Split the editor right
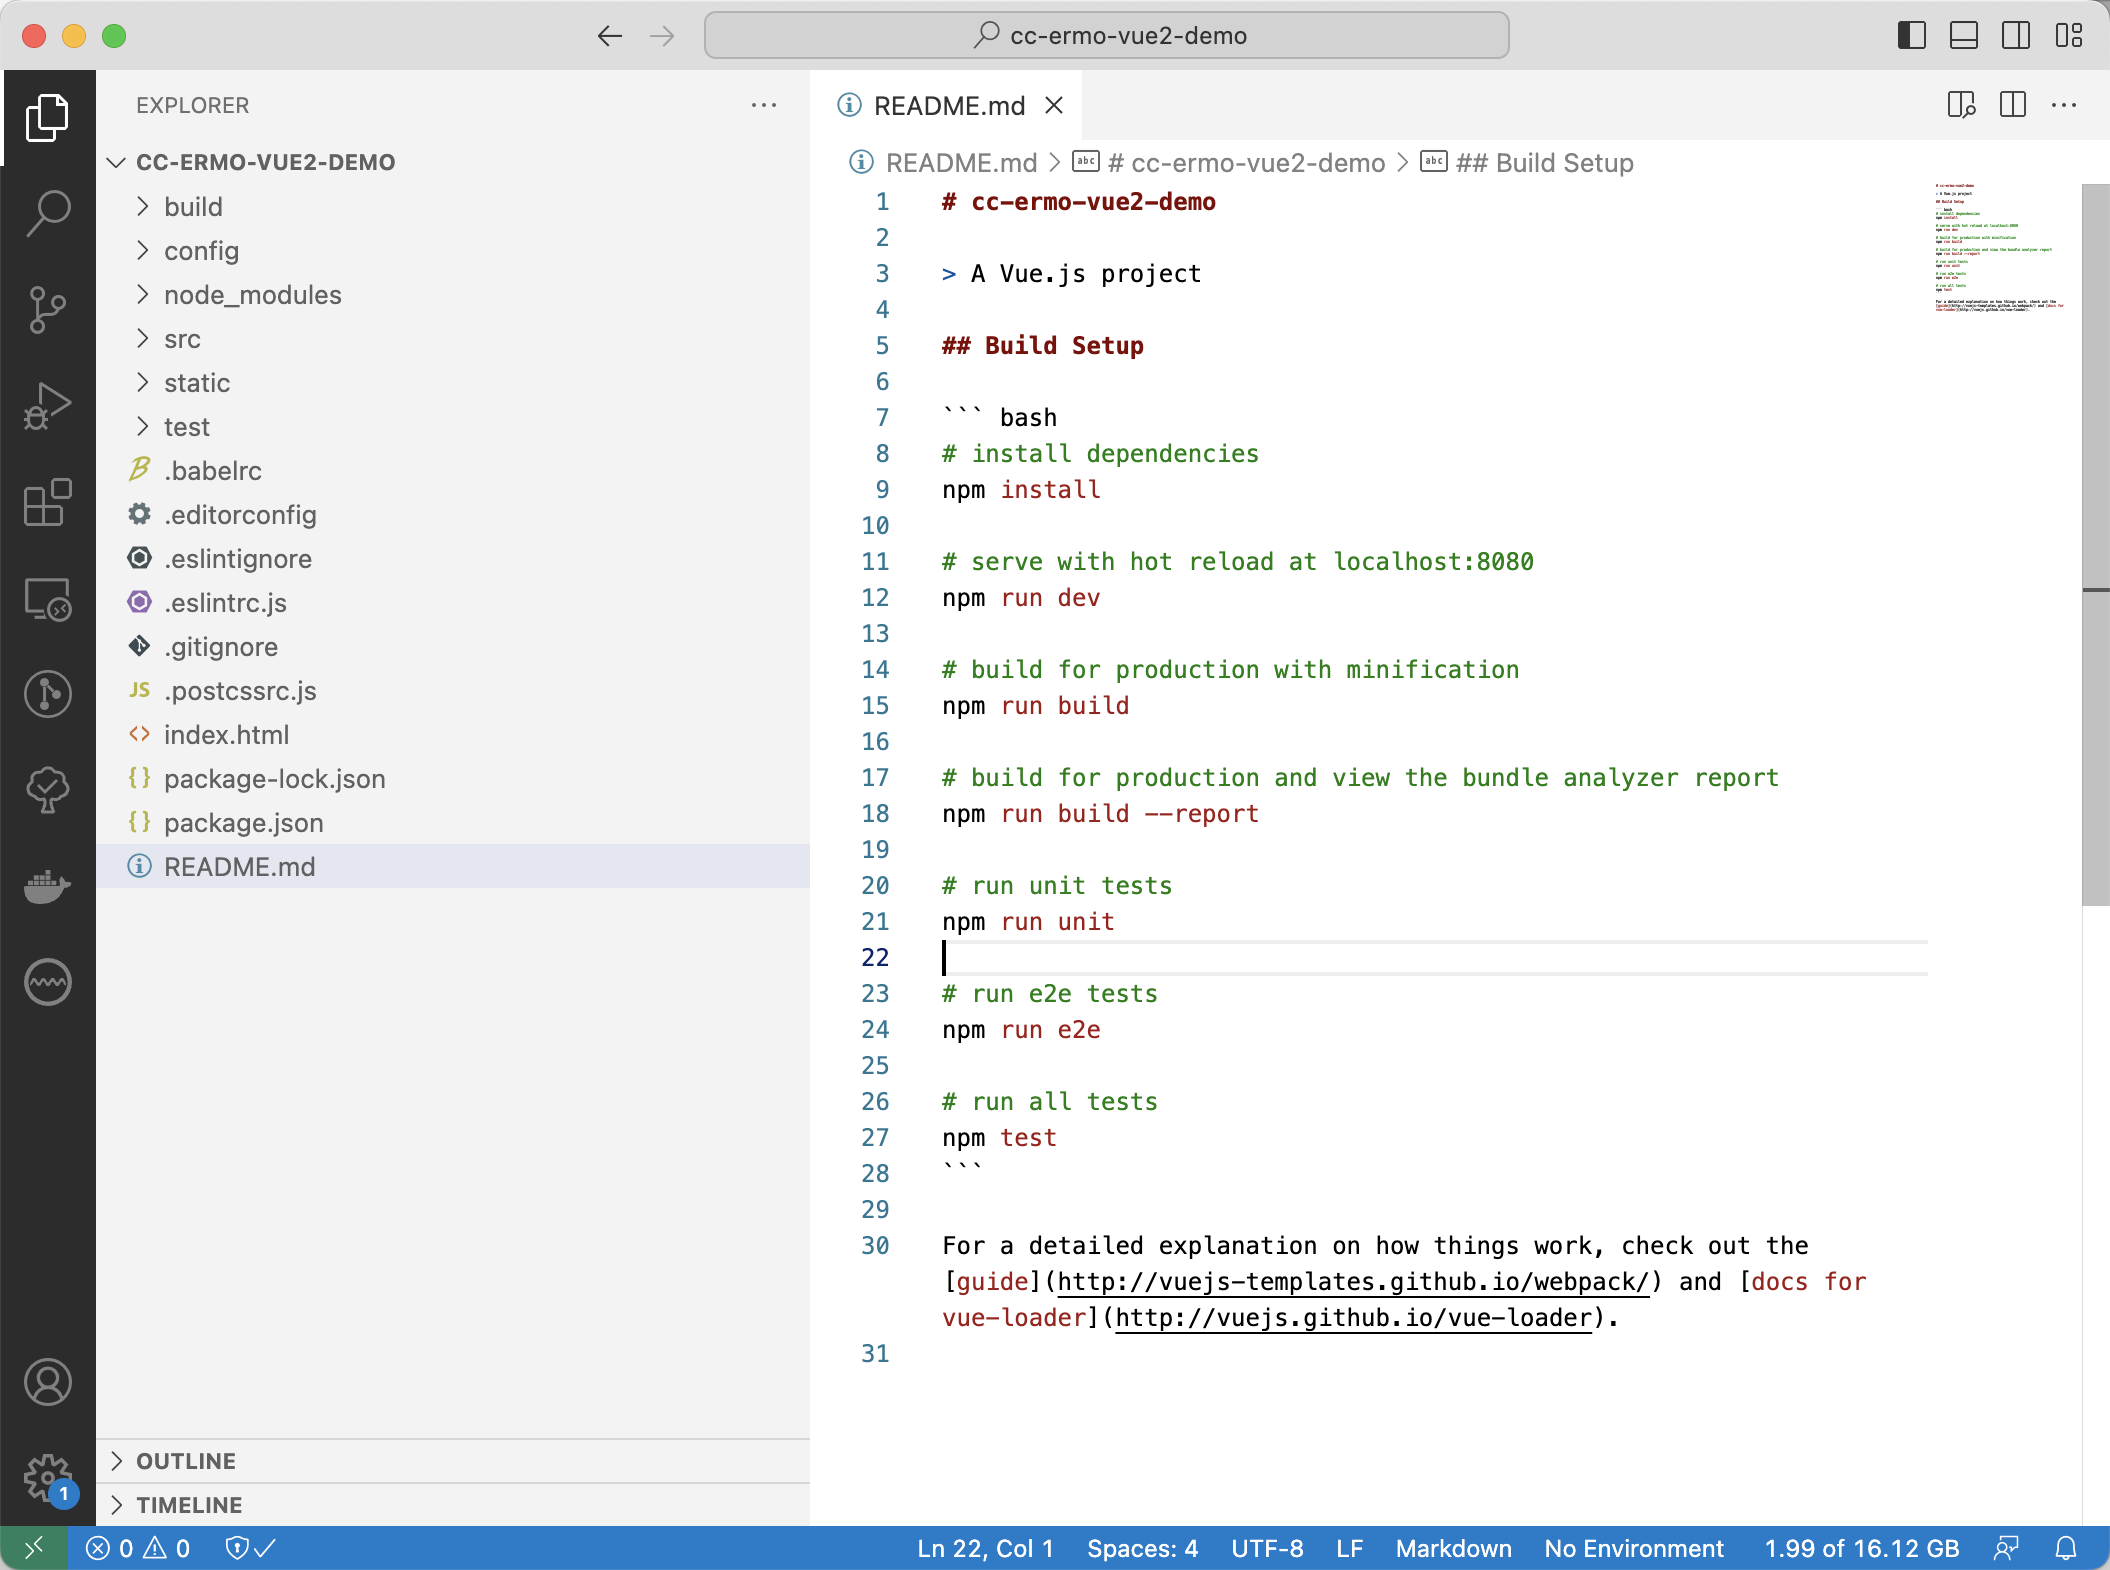The height and width of the screenshot is (1570, 2110). pos(2013,105)
